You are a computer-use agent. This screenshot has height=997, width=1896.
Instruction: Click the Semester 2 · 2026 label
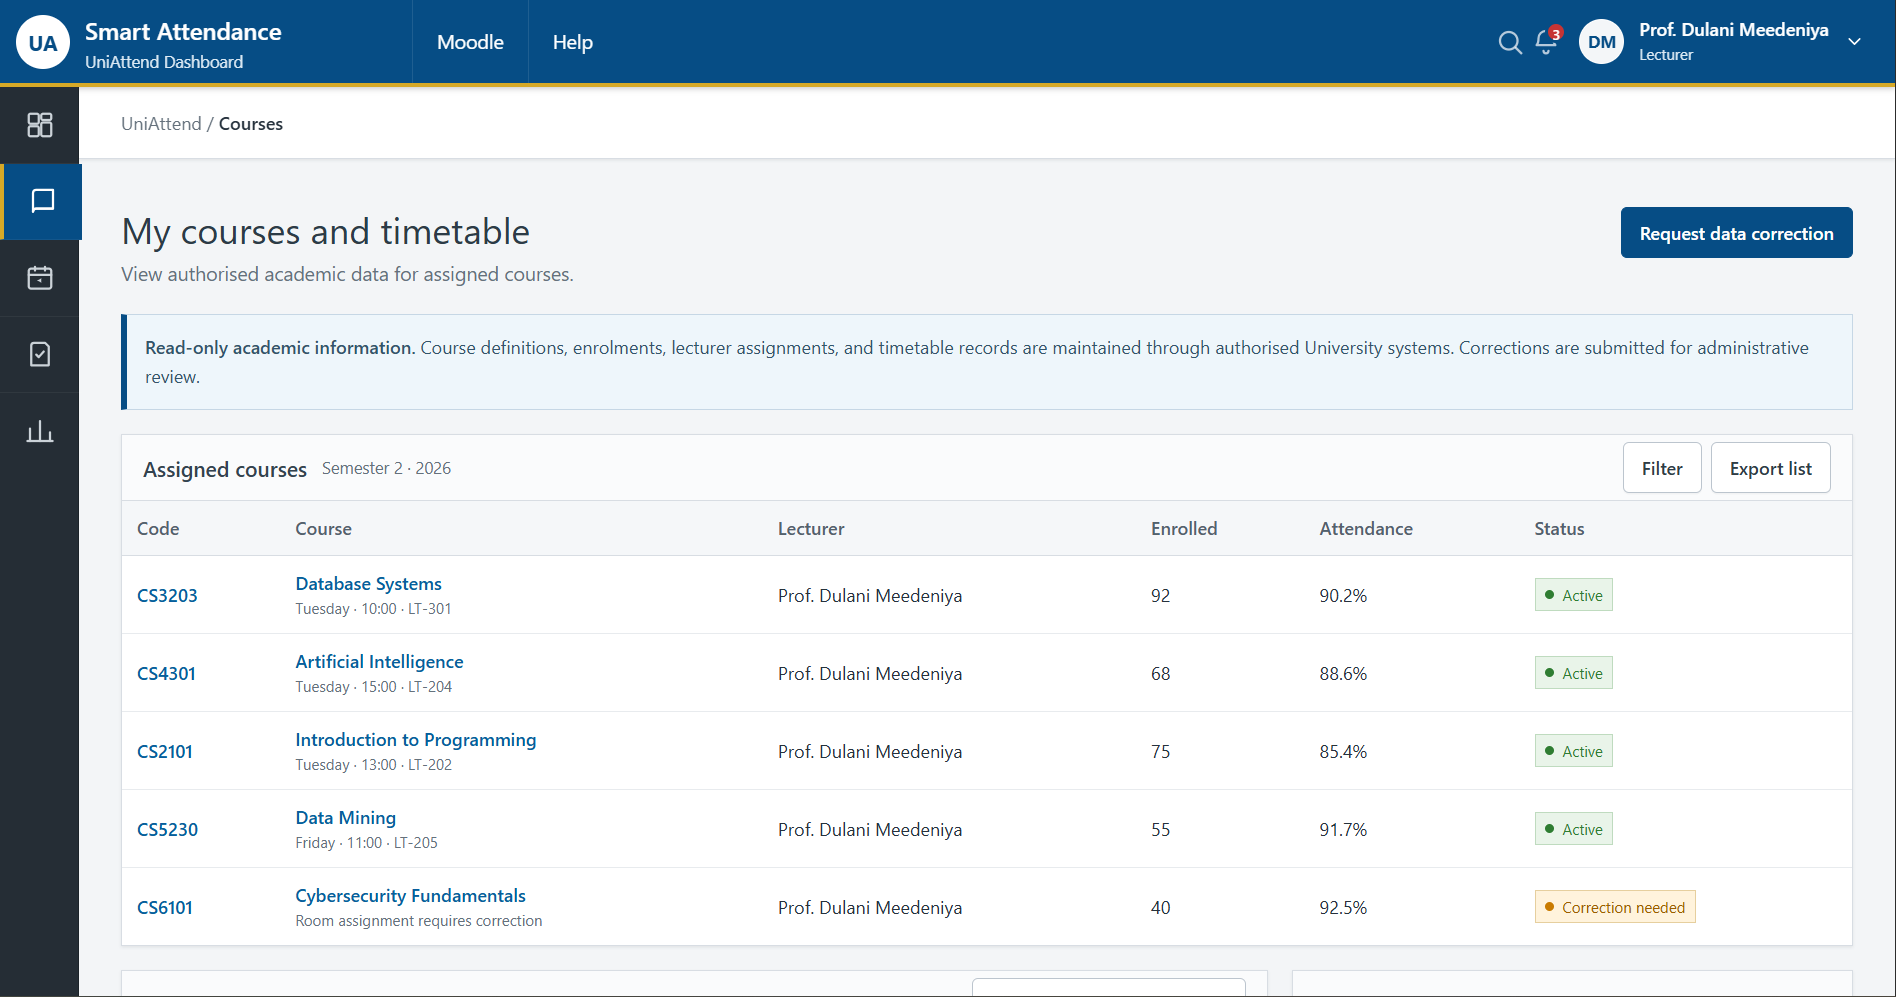coord(386,468)
